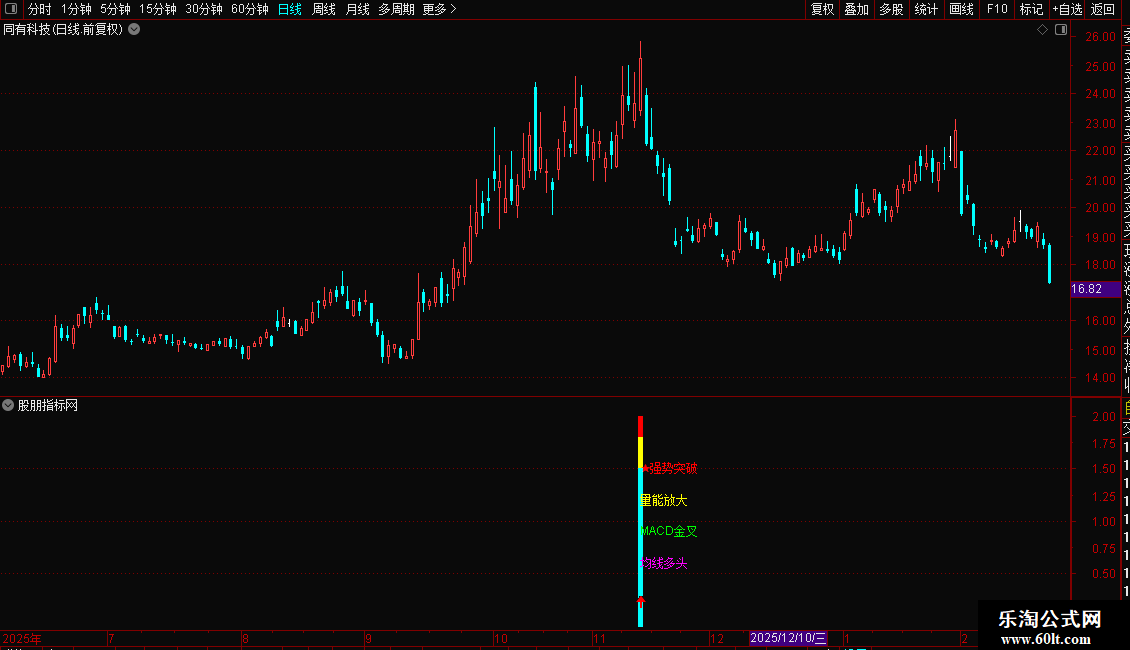The height and width of the screenshot is (650, 1130).
Task: Expand the 股朋指标网 indicator dropdown
Action: point(8,405)
